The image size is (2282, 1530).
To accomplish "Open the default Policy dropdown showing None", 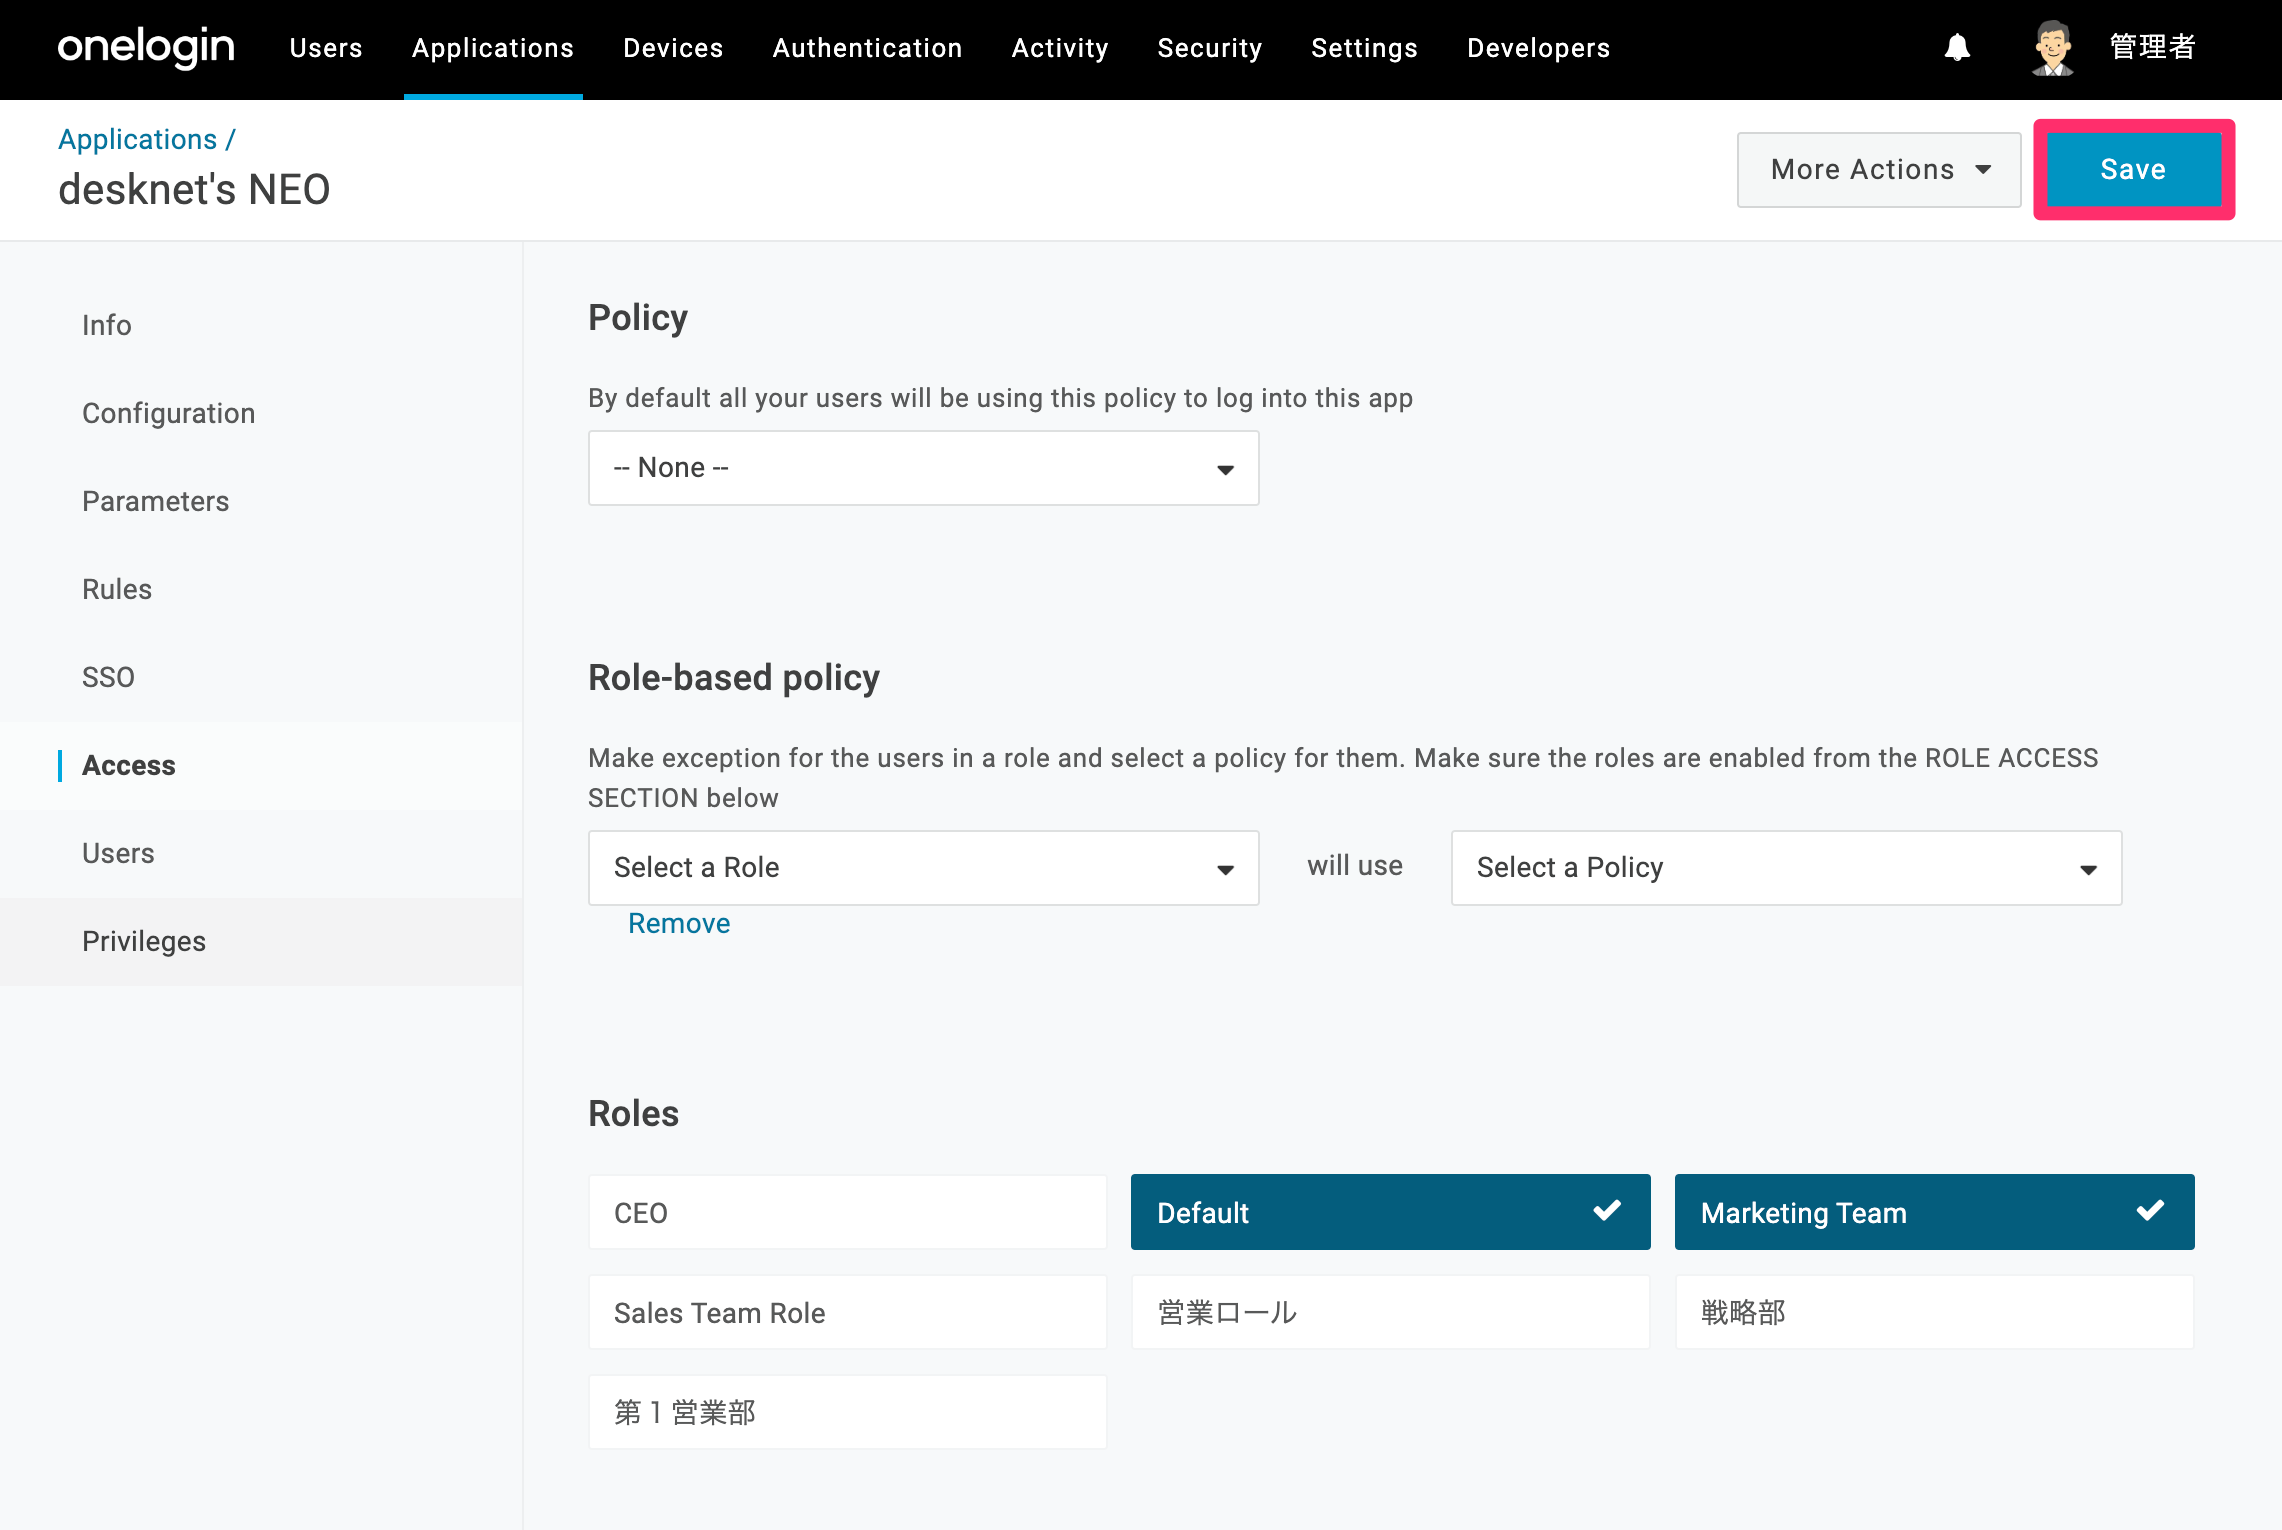I will point(923,468).
